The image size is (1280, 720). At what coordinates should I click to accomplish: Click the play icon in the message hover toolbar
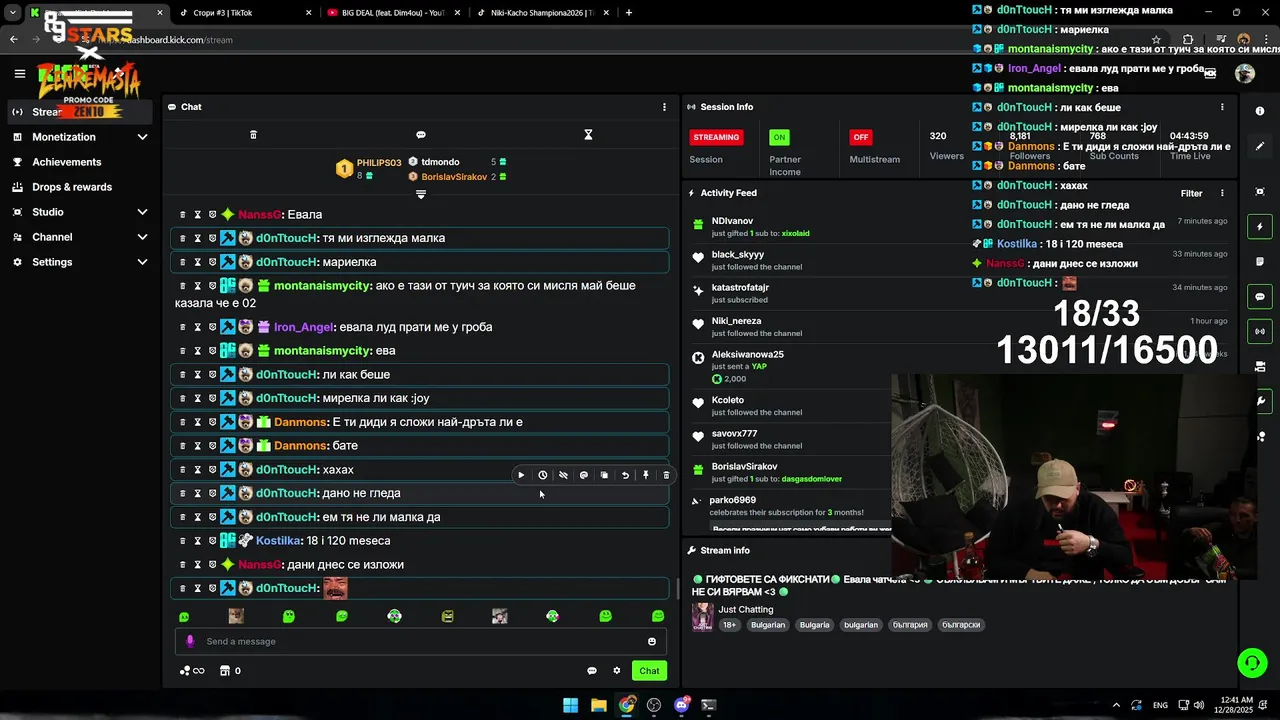point(521,476)
